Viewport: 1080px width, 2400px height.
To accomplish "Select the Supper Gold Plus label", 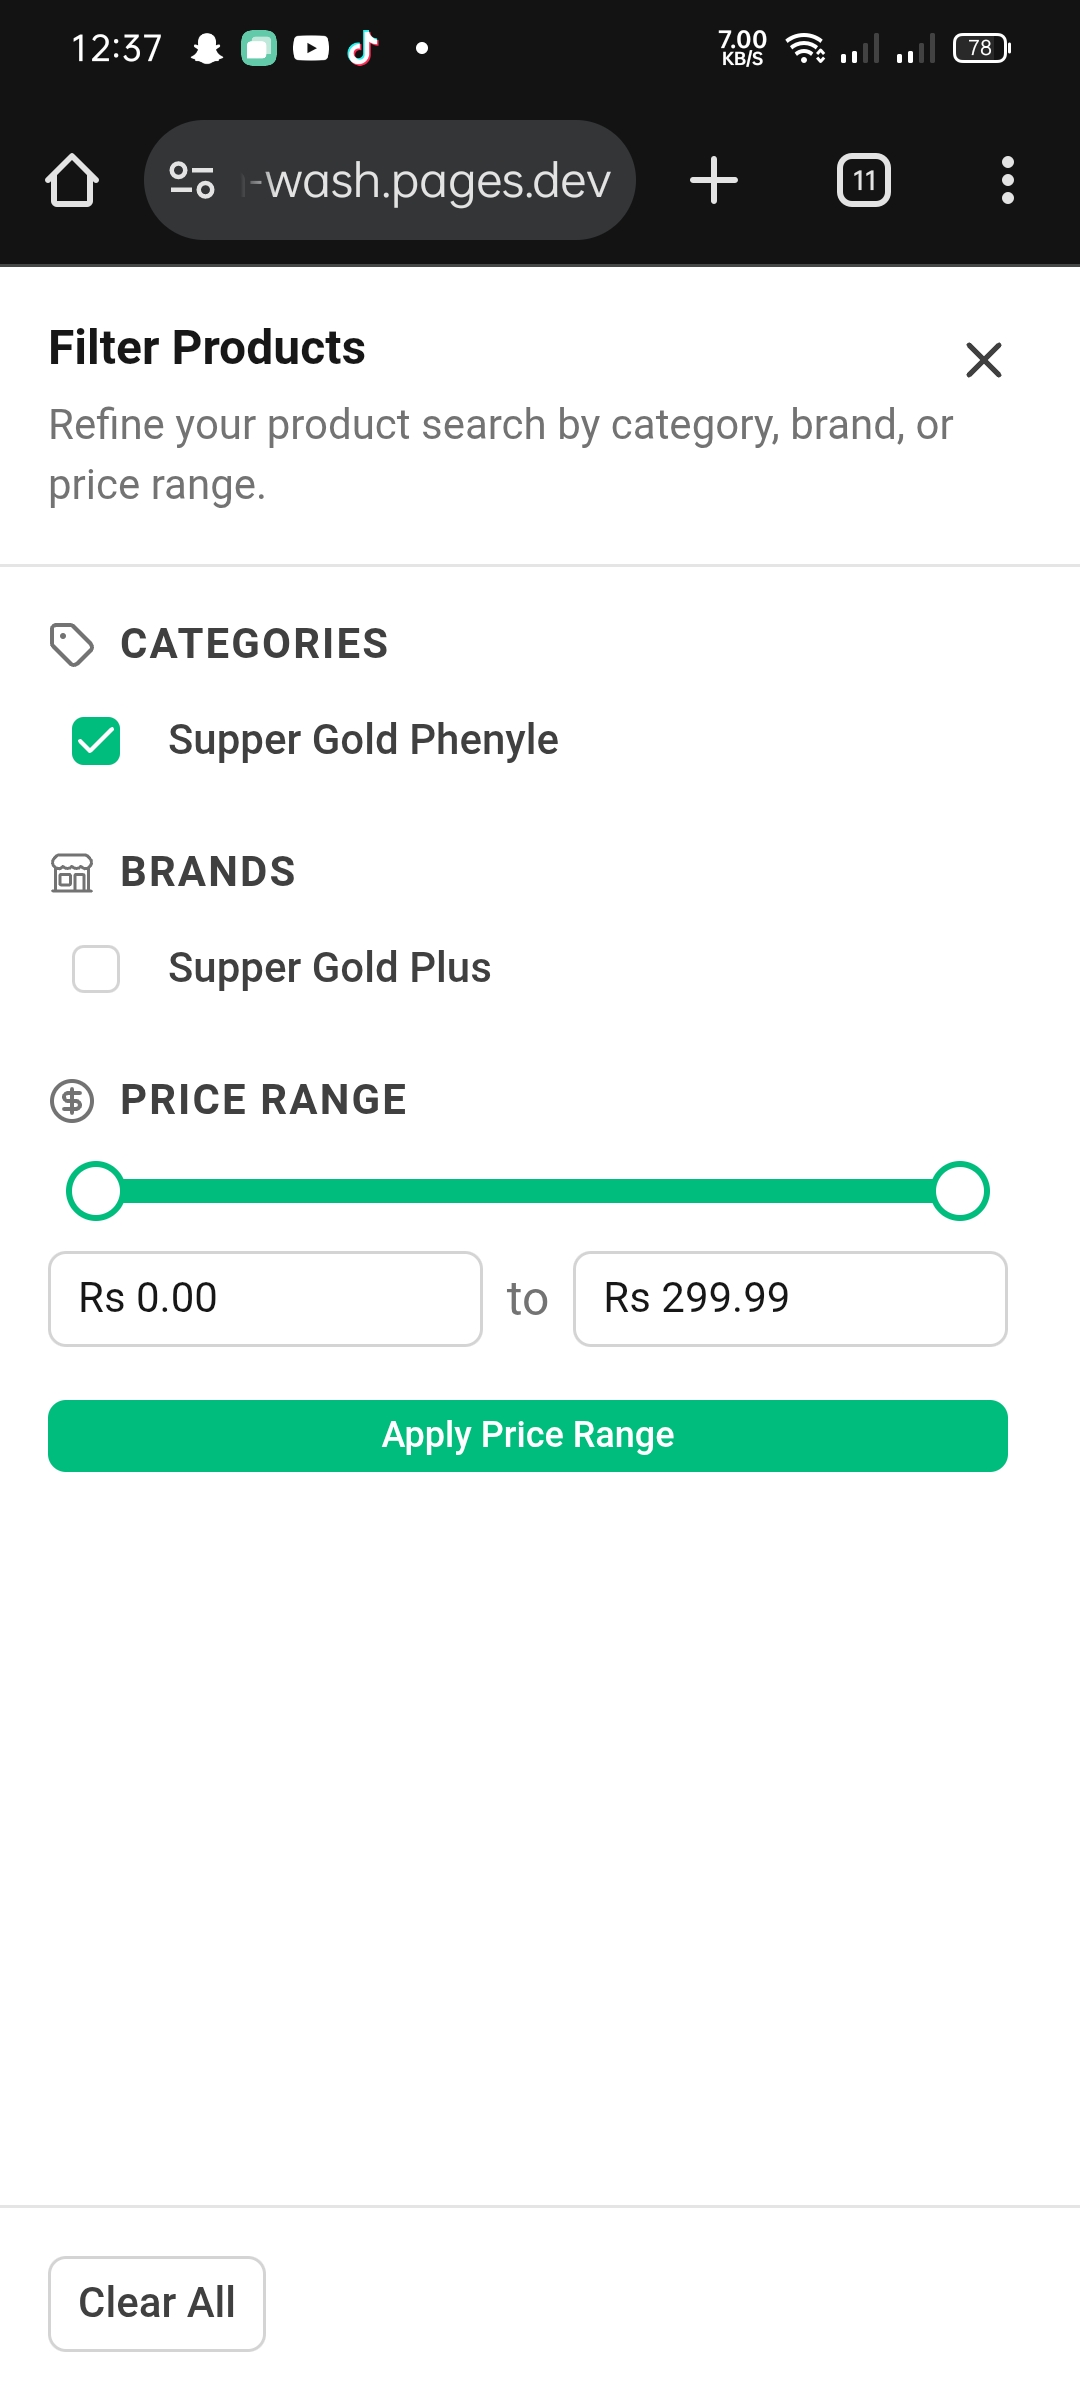I will point(329,969).
